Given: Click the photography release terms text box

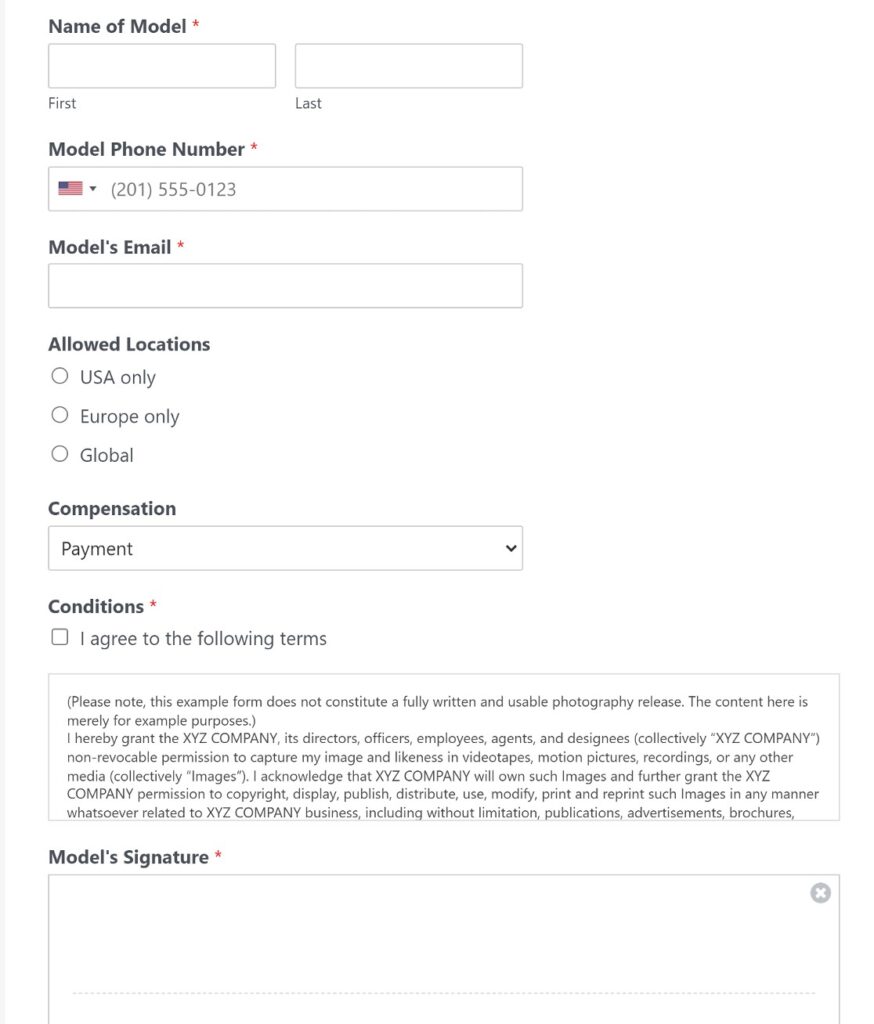Looking at the screenshot, I should (440, 745).
